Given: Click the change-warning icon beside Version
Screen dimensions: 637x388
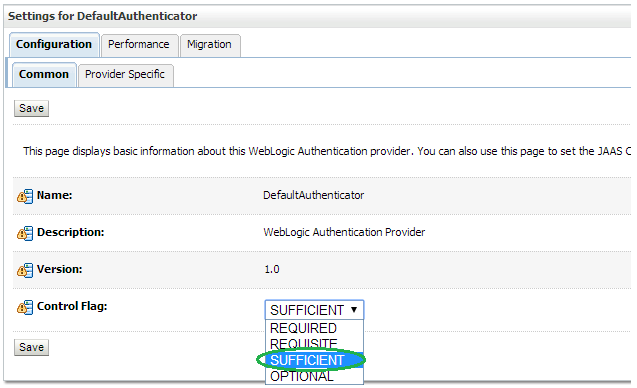Looking at the screenshot, I should click(x=25, y=270).
